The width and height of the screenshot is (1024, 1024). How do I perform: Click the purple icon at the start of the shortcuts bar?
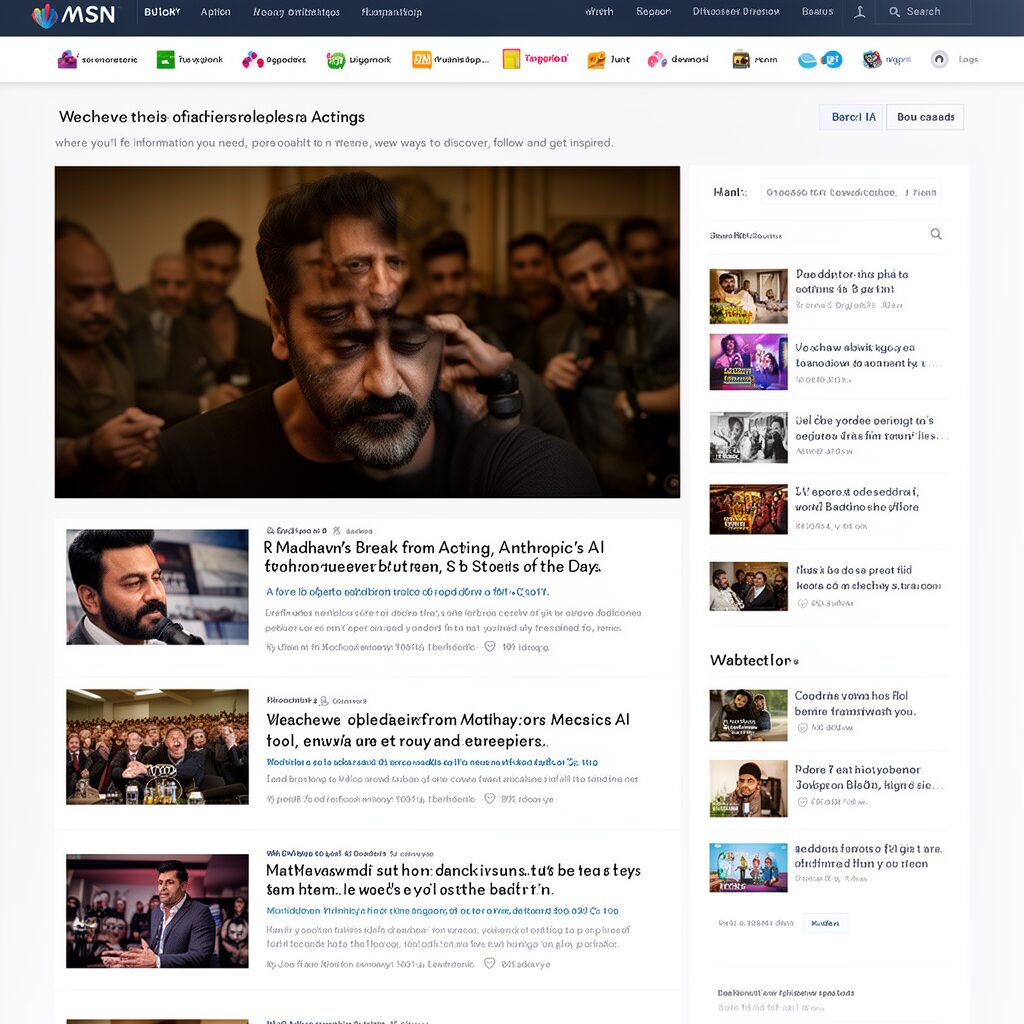click(67, 60)
